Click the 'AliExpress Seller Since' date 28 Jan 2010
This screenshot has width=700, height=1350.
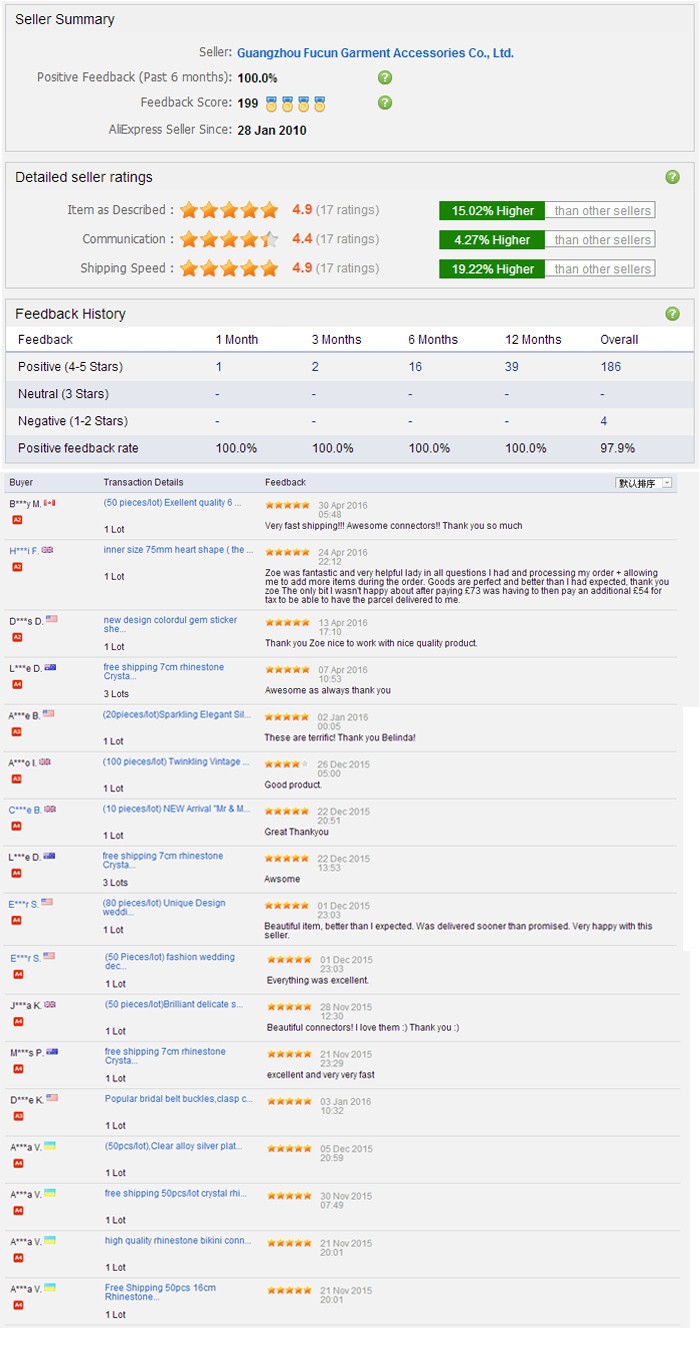tap(272, 130)
